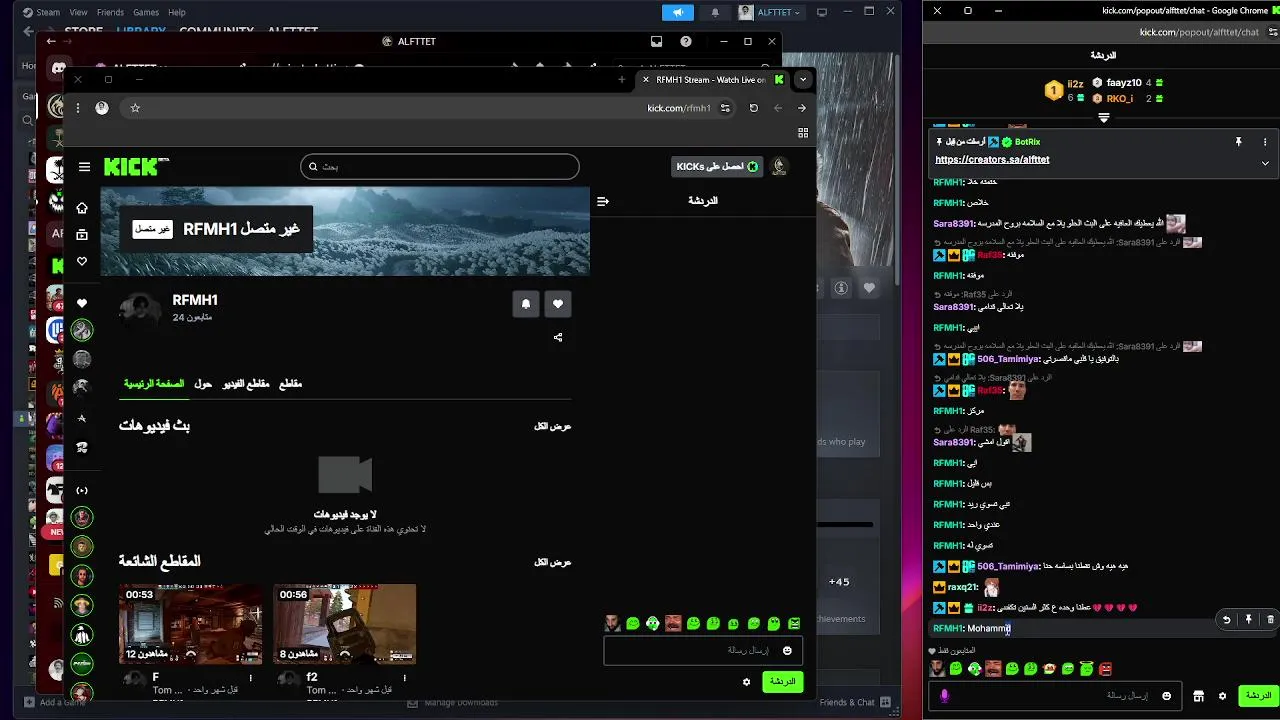Insert the red angry emote in popout chat
Viewport: 1280px width, 720px height.
tap(1105, 668)
